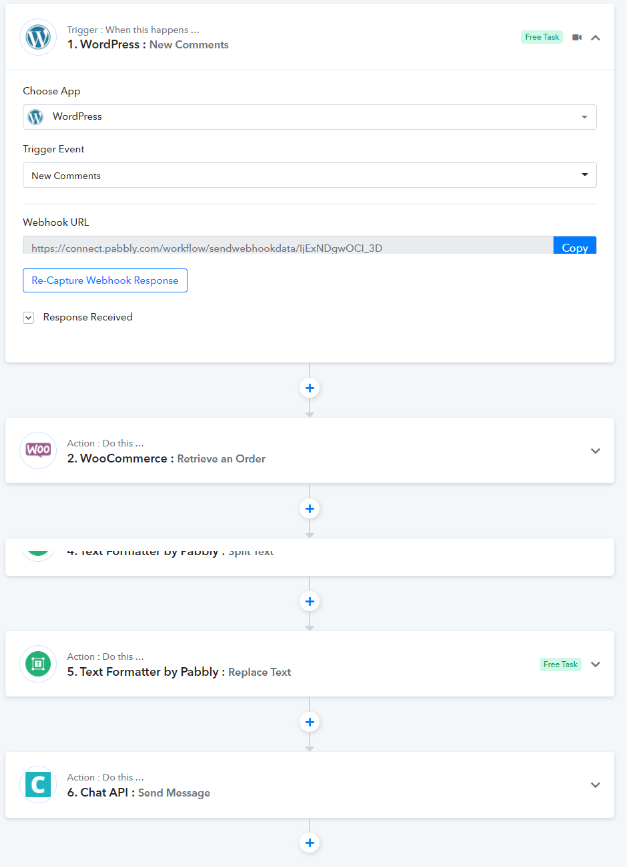627x867 pixels.
Task: Copy the webhook URL
Action: (574, 246)
